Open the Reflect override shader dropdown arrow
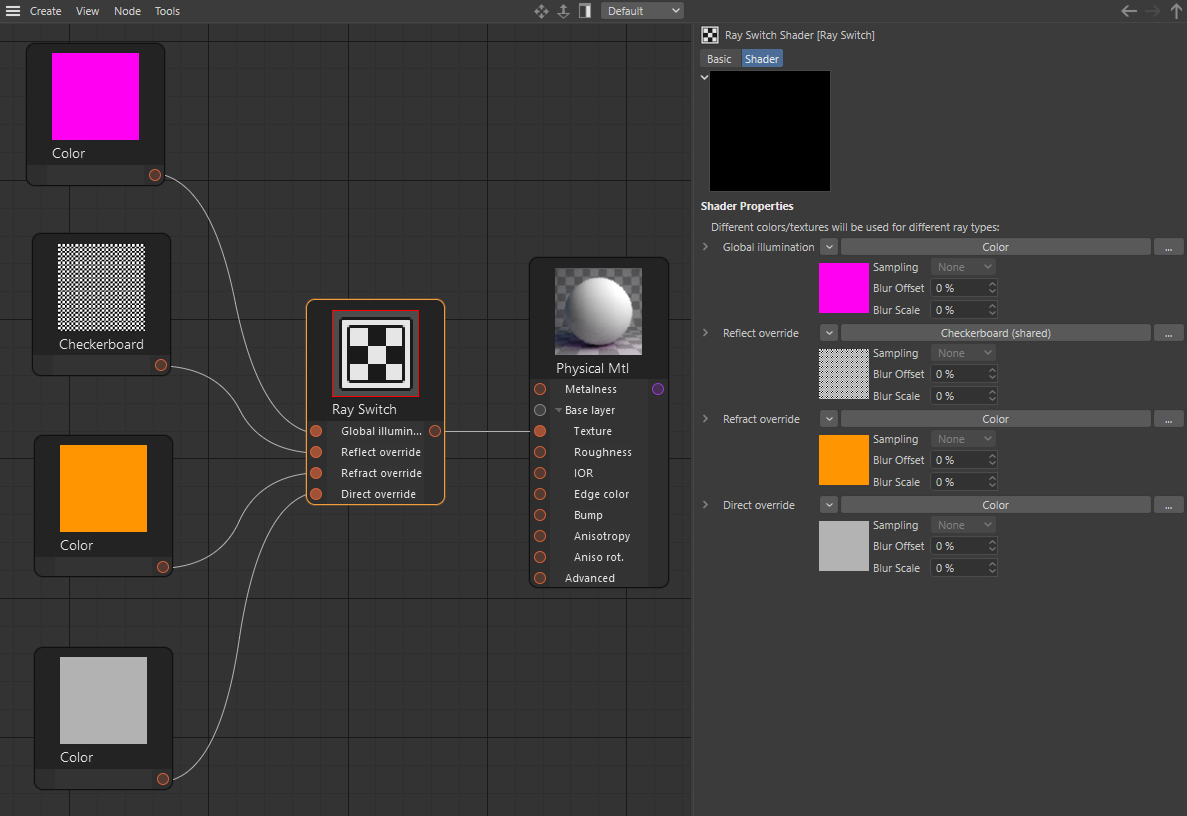The width and height of the screenshot is (1187, 816). 829,333
